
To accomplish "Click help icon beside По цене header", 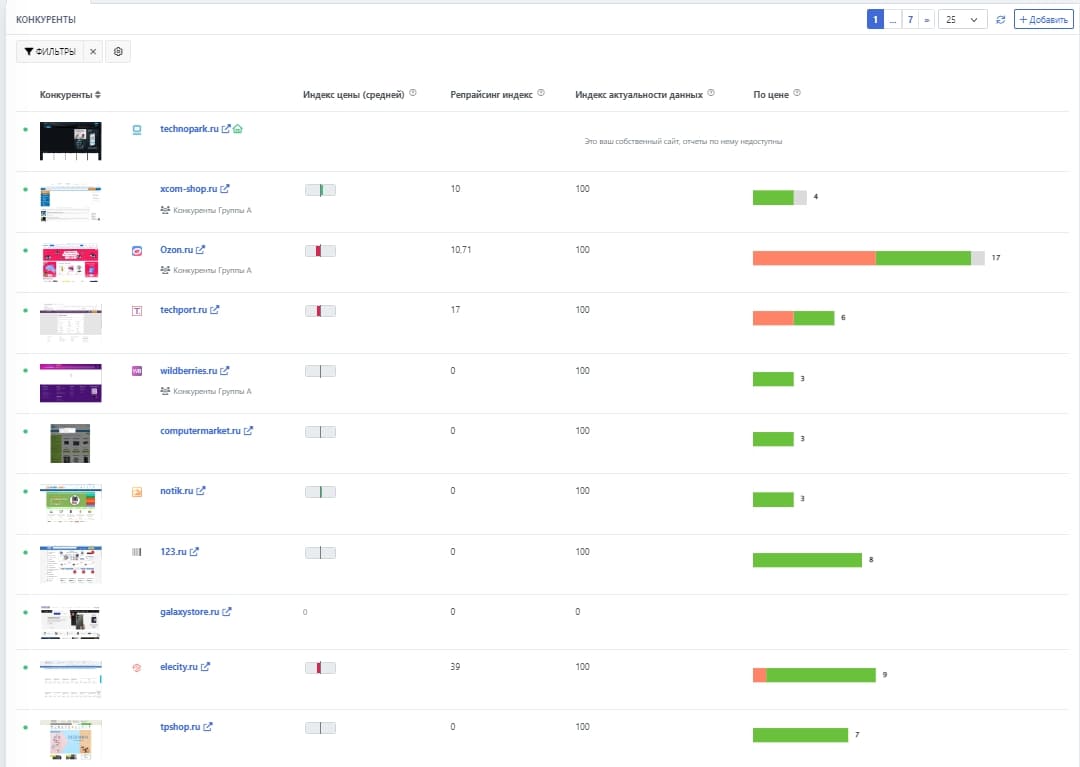I will (x=797, y=94).
